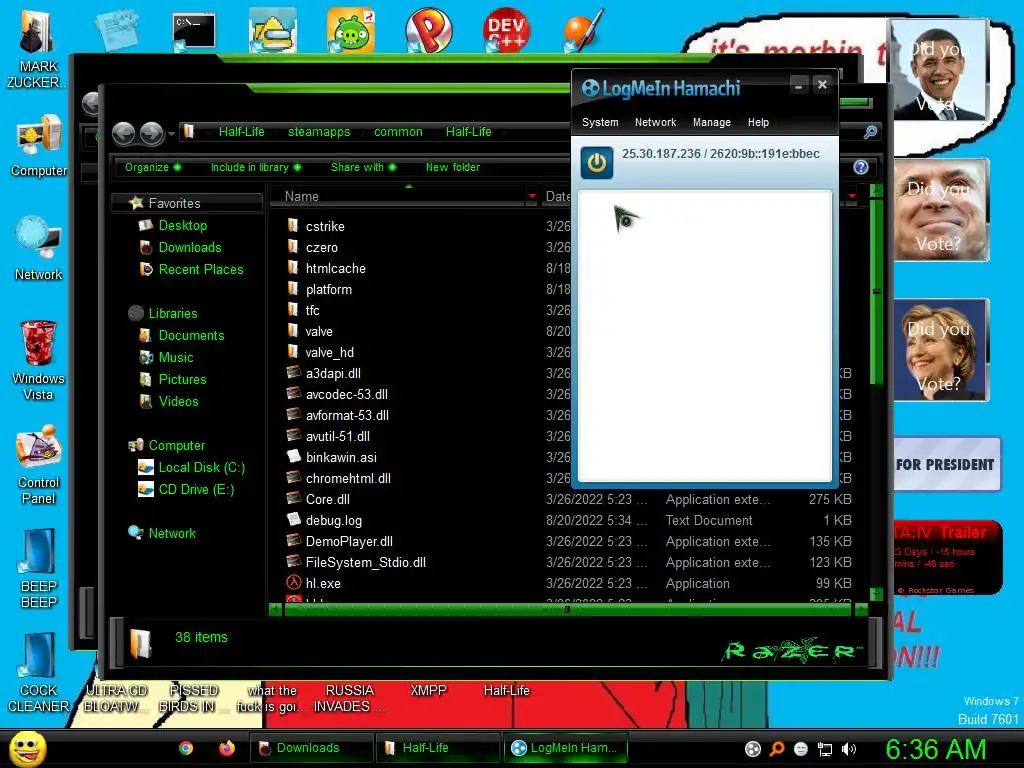Click the 6:36 AM taskbar clock
This screenshot has width=1024, height=768.
pos(935,749)
